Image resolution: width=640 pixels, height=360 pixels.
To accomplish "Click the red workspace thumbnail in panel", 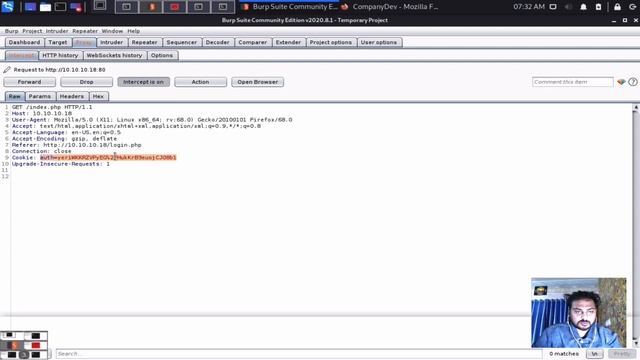I will tap(175, 7).
